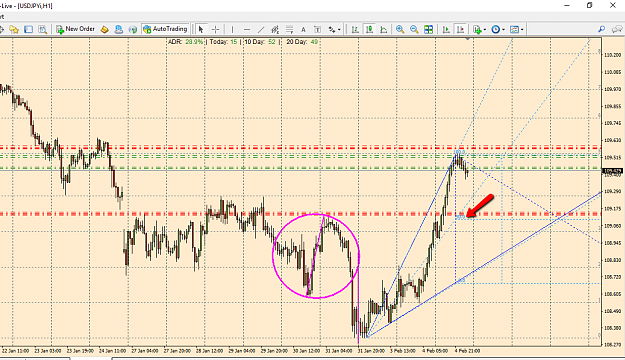625x360 pixels.
Task: Toggle the AutoTrading button
Action: 165,29
